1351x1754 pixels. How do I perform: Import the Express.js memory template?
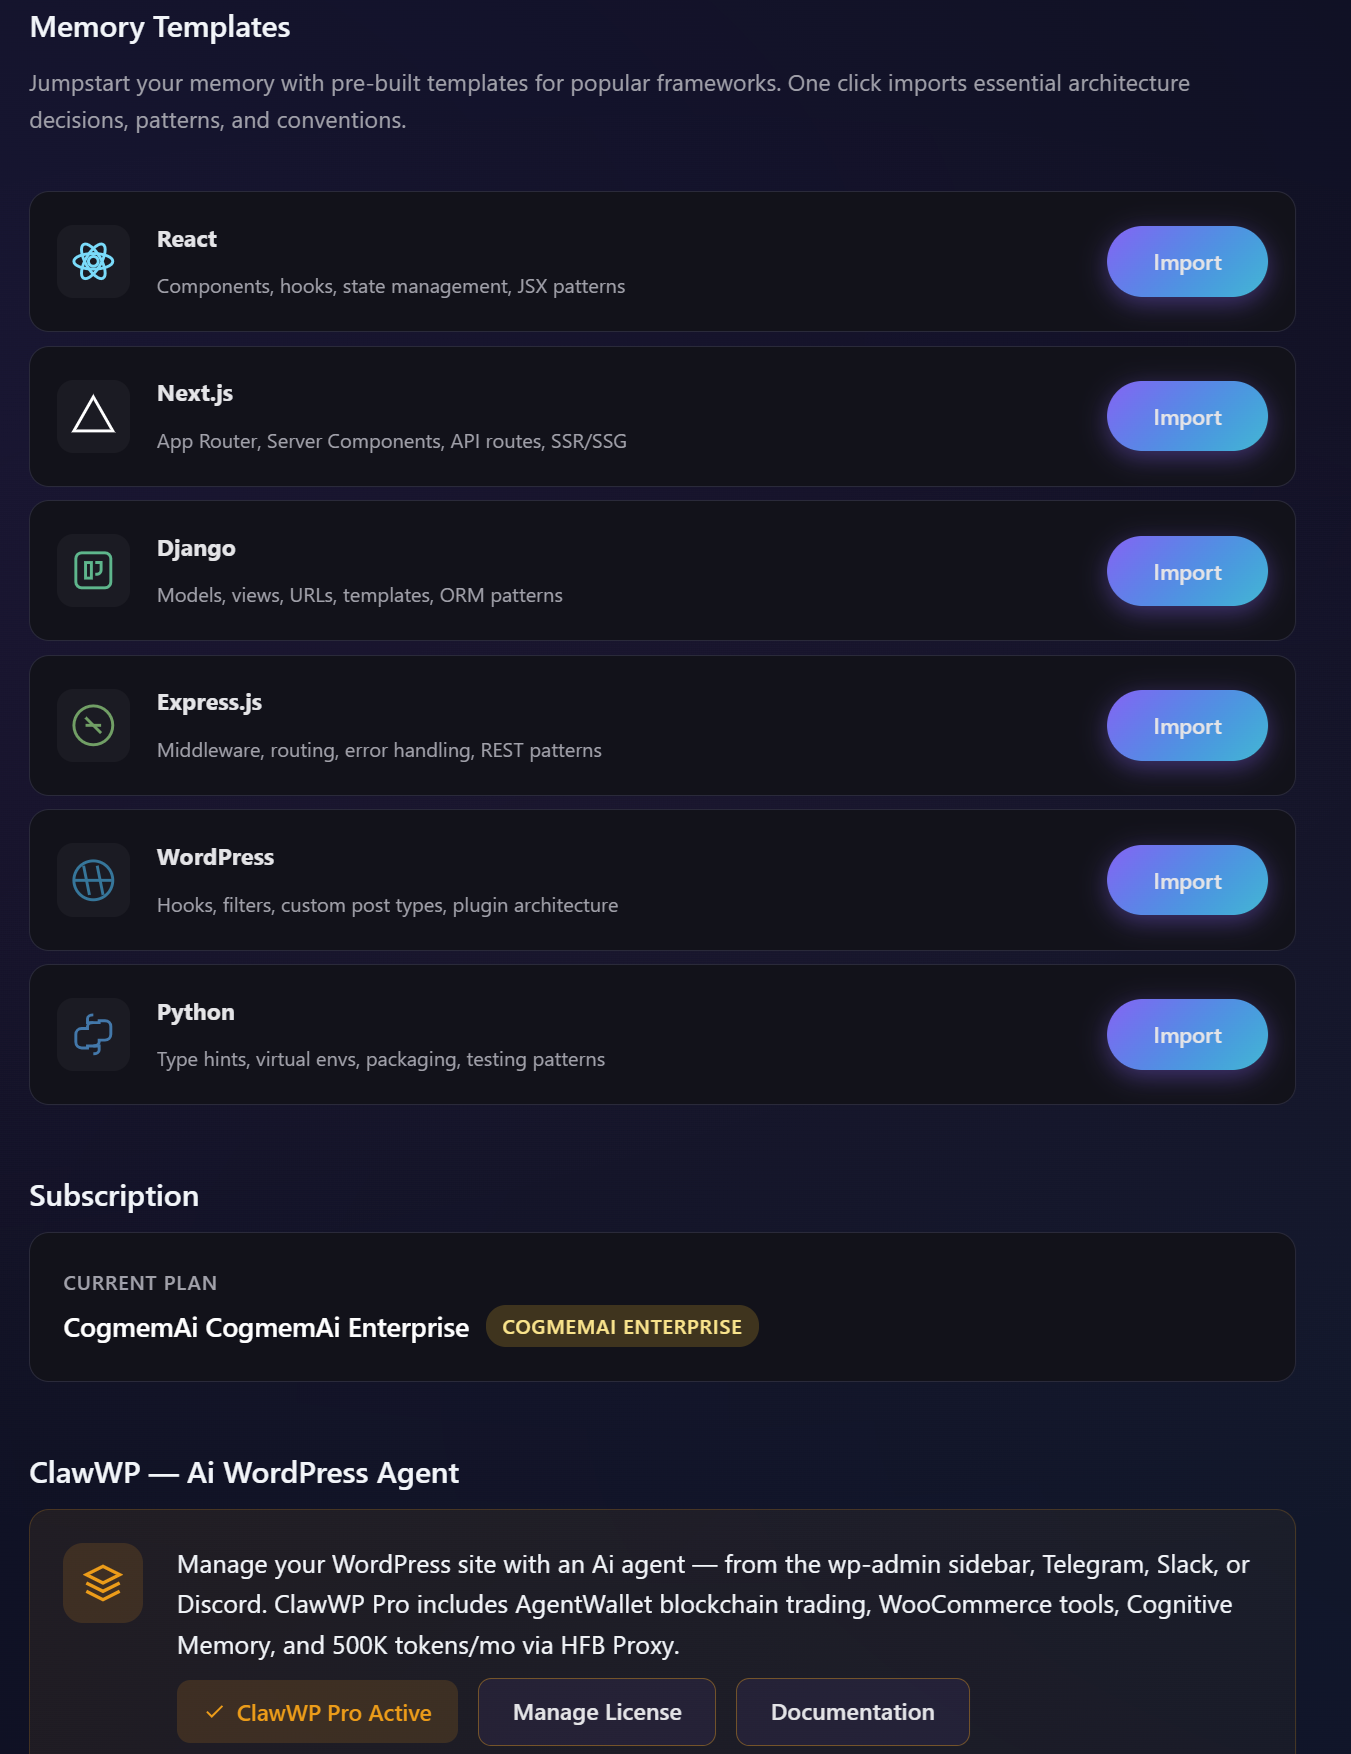coord(1186,726)
